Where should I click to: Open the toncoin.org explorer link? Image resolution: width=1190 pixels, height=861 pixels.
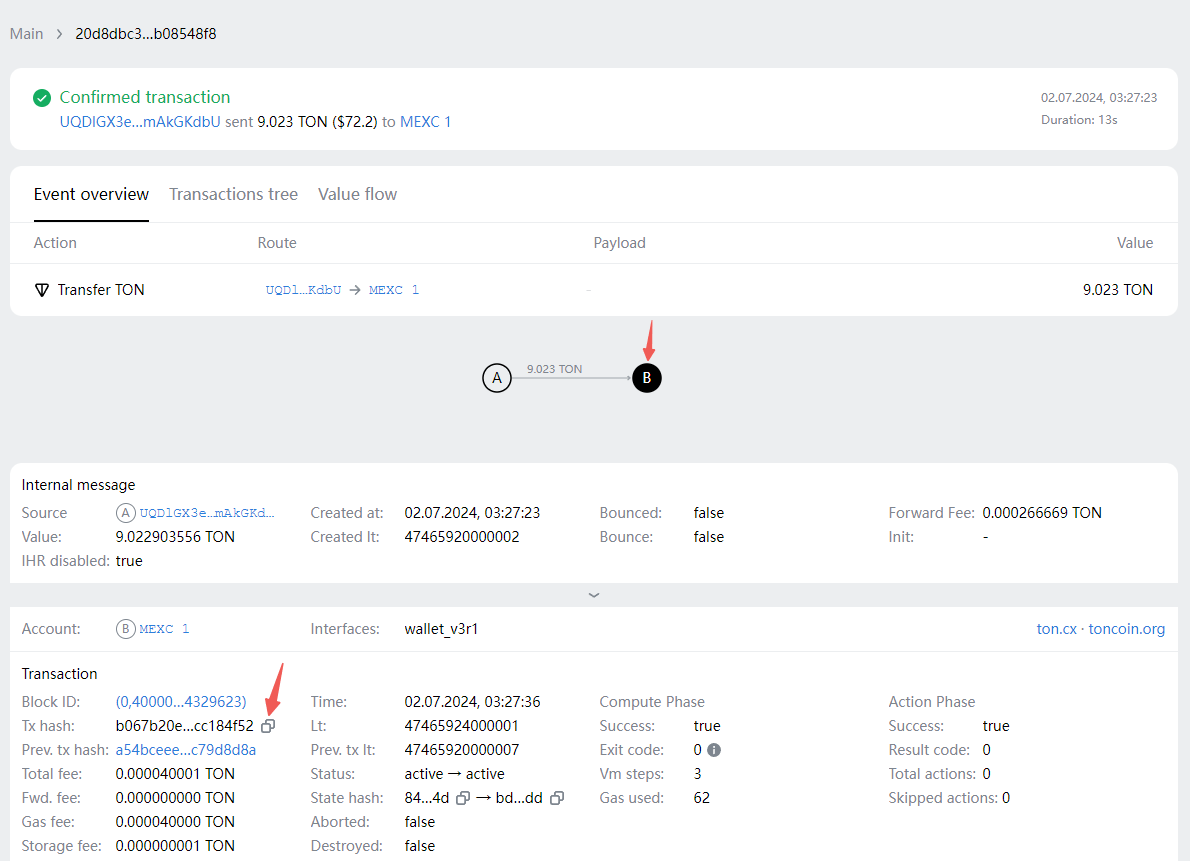1127,629
